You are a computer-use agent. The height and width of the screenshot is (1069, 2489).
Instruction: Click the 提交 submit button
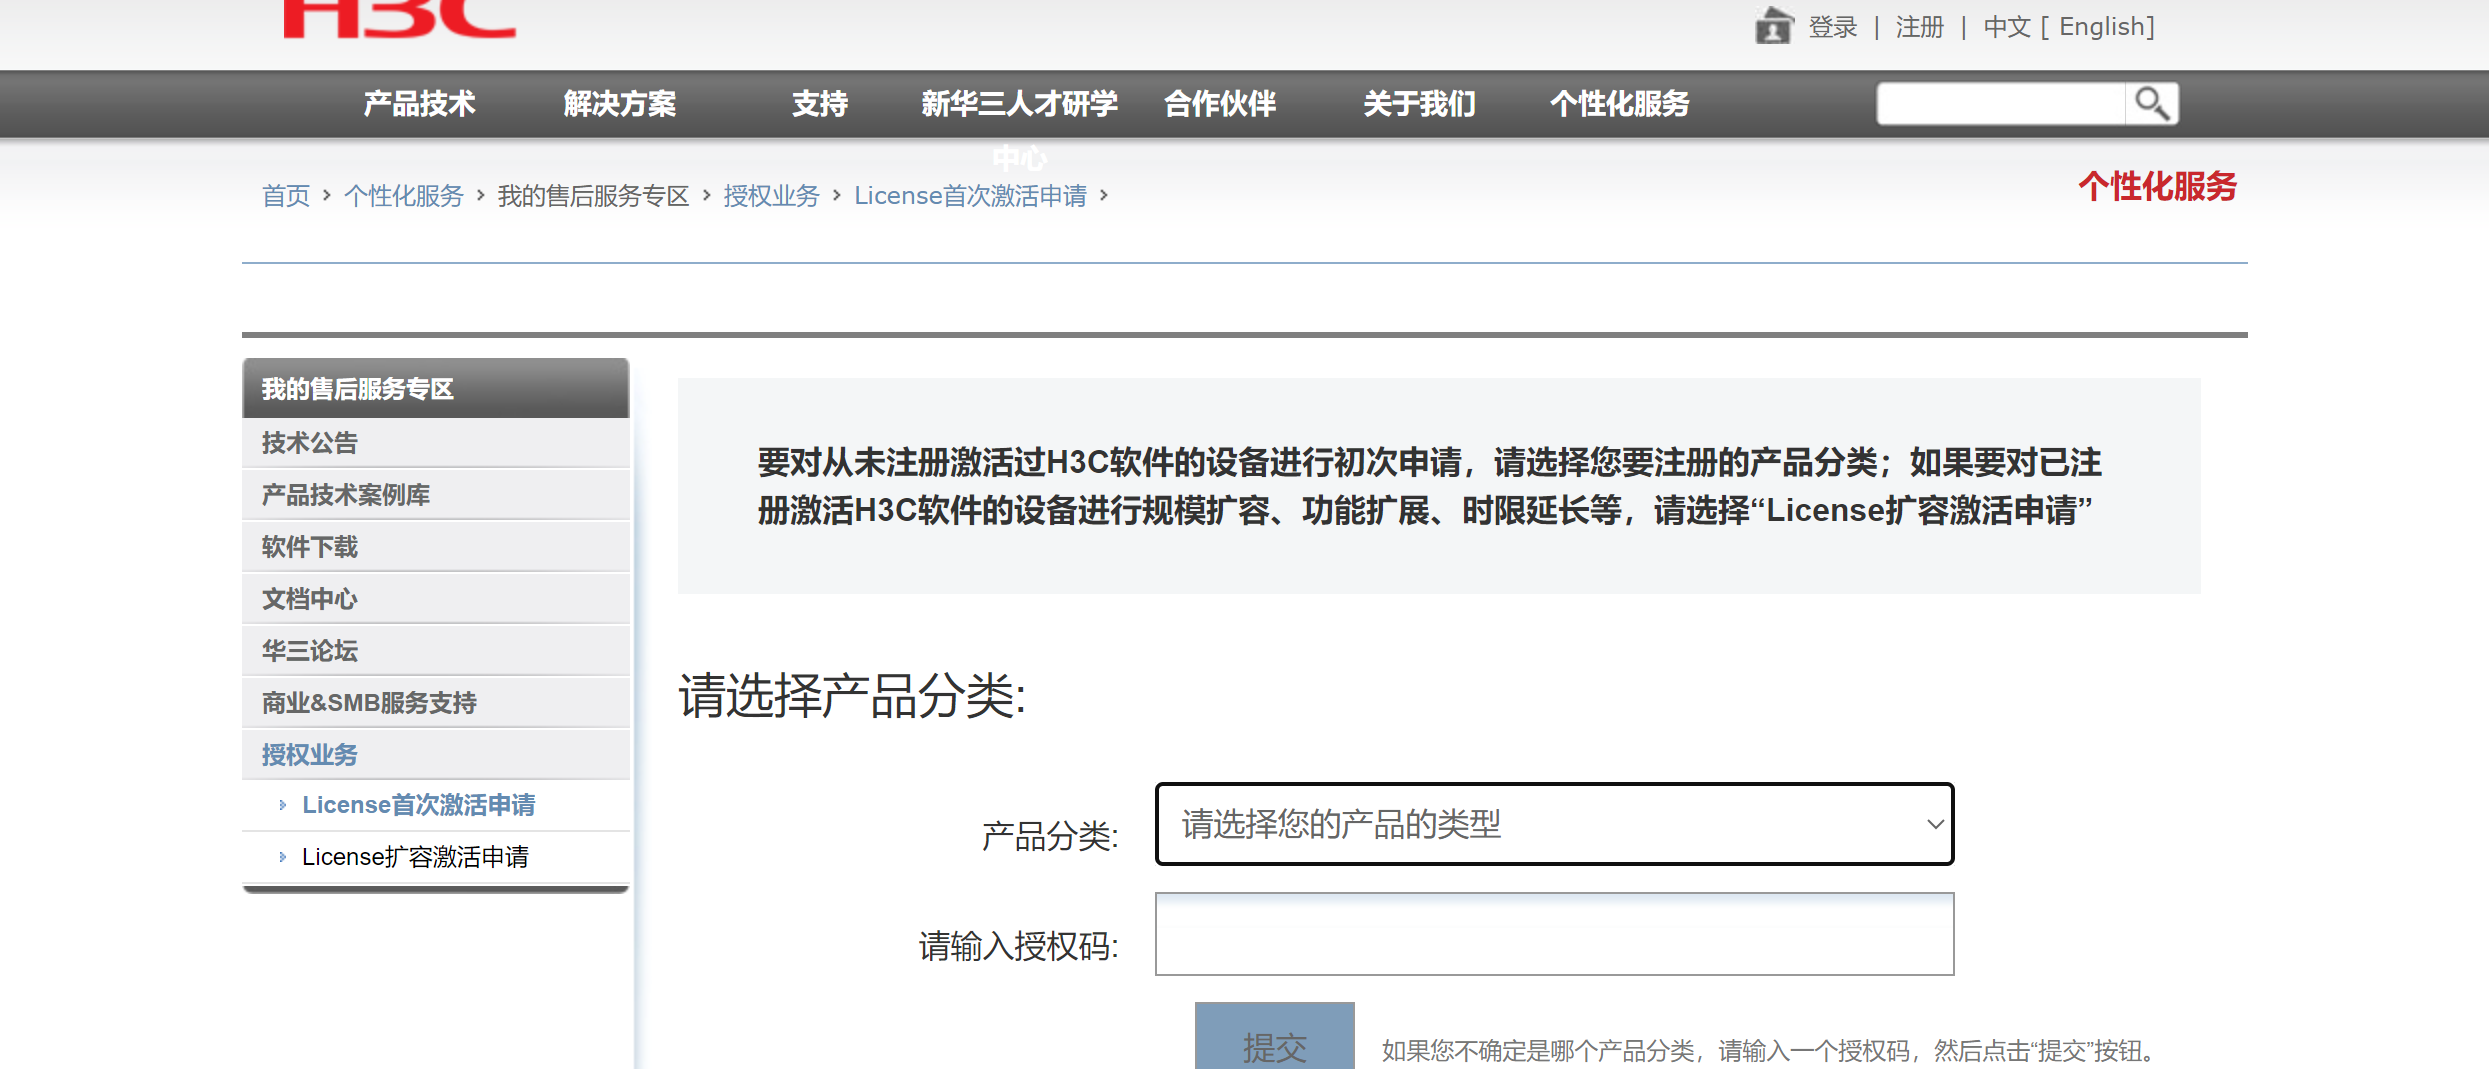pos(1274,1037)
